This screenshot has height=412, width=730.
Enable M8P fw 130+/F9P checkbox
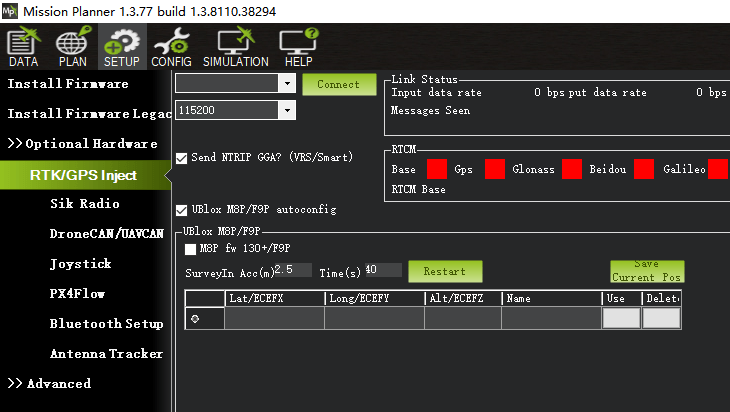(x=190, y=249)
